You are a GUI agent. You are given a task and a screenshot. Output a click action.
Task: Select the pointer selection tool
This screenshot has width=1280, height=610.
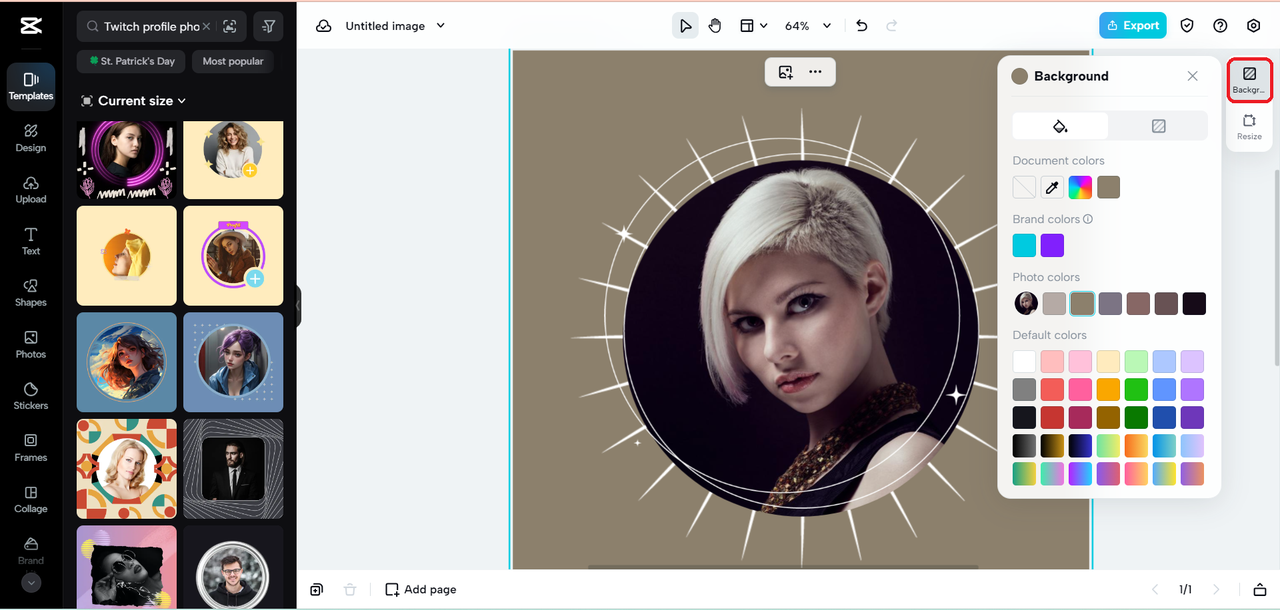tap(685, 26)
